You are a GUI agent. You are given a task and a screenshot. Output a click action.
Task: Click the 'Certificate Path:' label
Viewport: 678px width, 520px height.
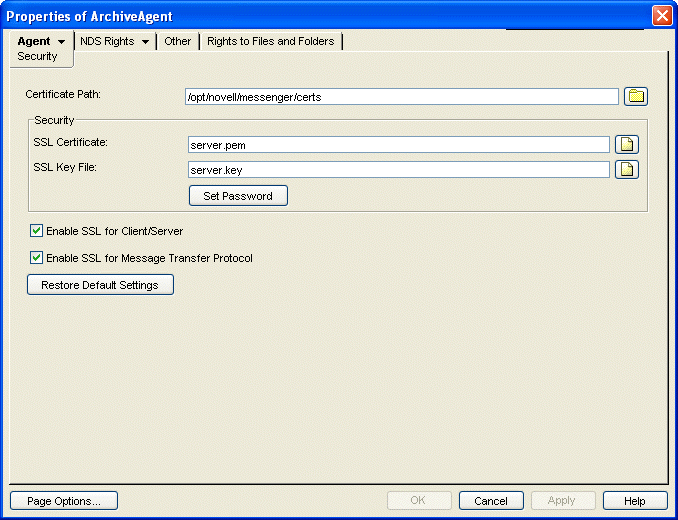(x=63, y=94)
